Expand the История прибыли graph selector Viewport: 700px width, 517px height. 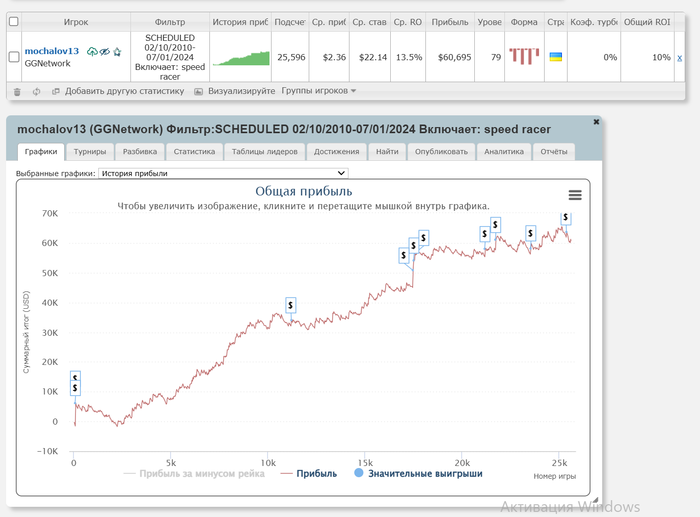pyautogui.click(x=223, y=173)
